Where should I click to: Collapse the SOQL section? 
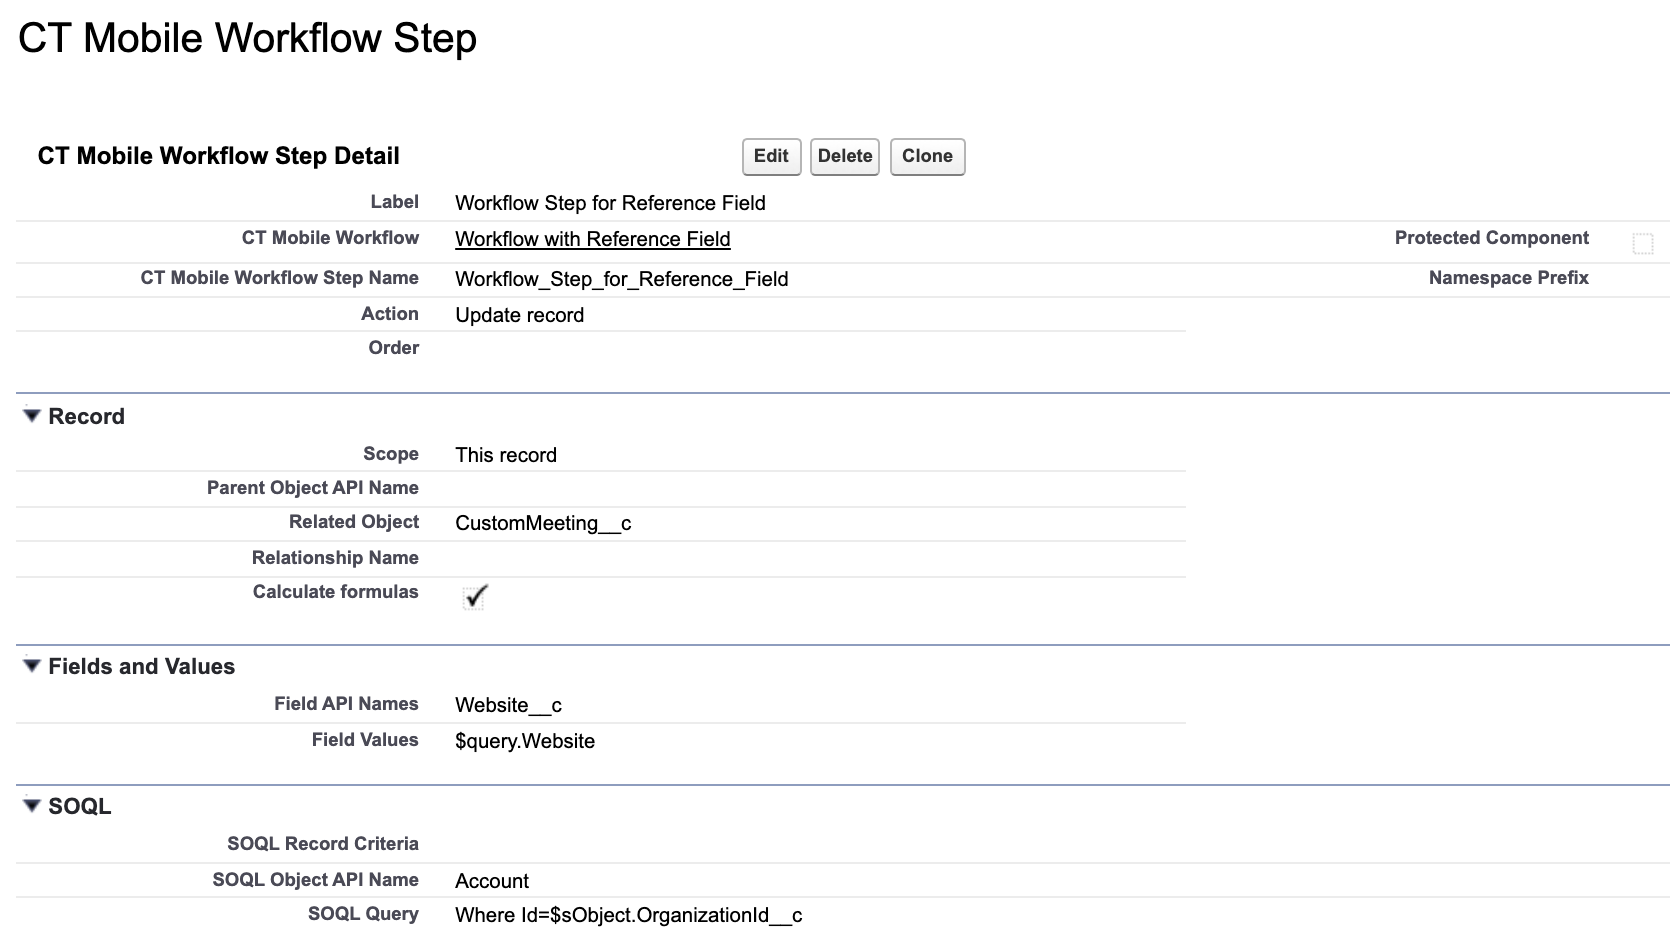point(31,806)
